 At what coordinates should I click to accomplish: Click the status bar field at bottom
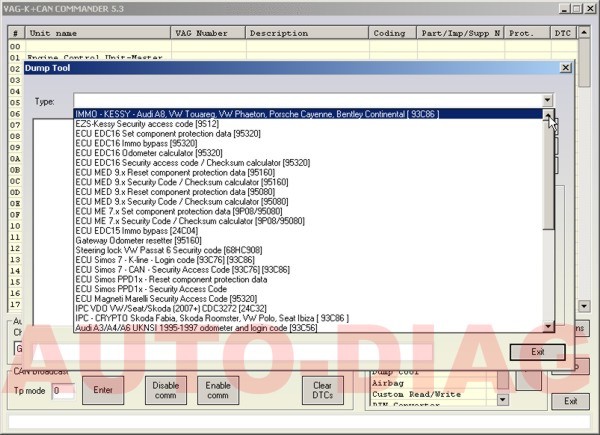click(299, 422)
